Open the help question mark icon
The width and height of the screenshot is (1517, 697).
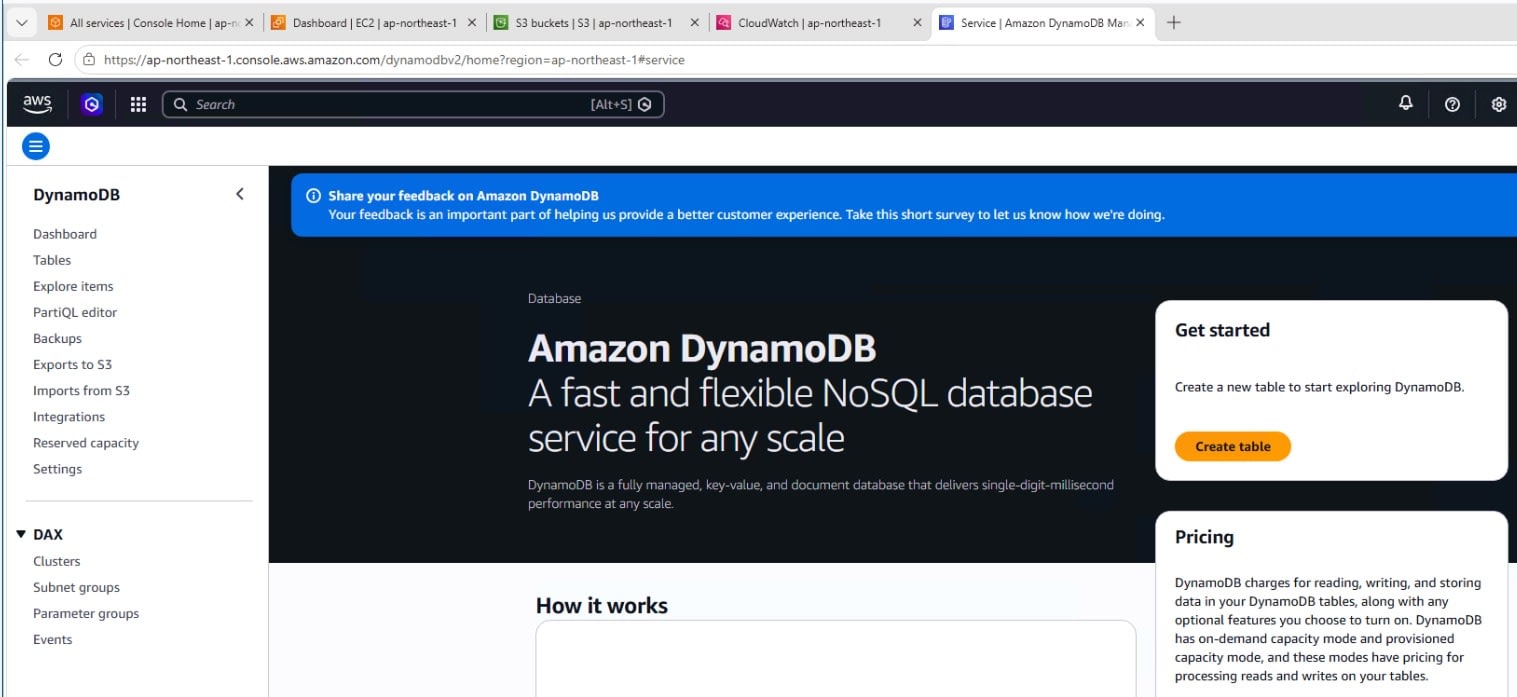[x=1452, y=104]
